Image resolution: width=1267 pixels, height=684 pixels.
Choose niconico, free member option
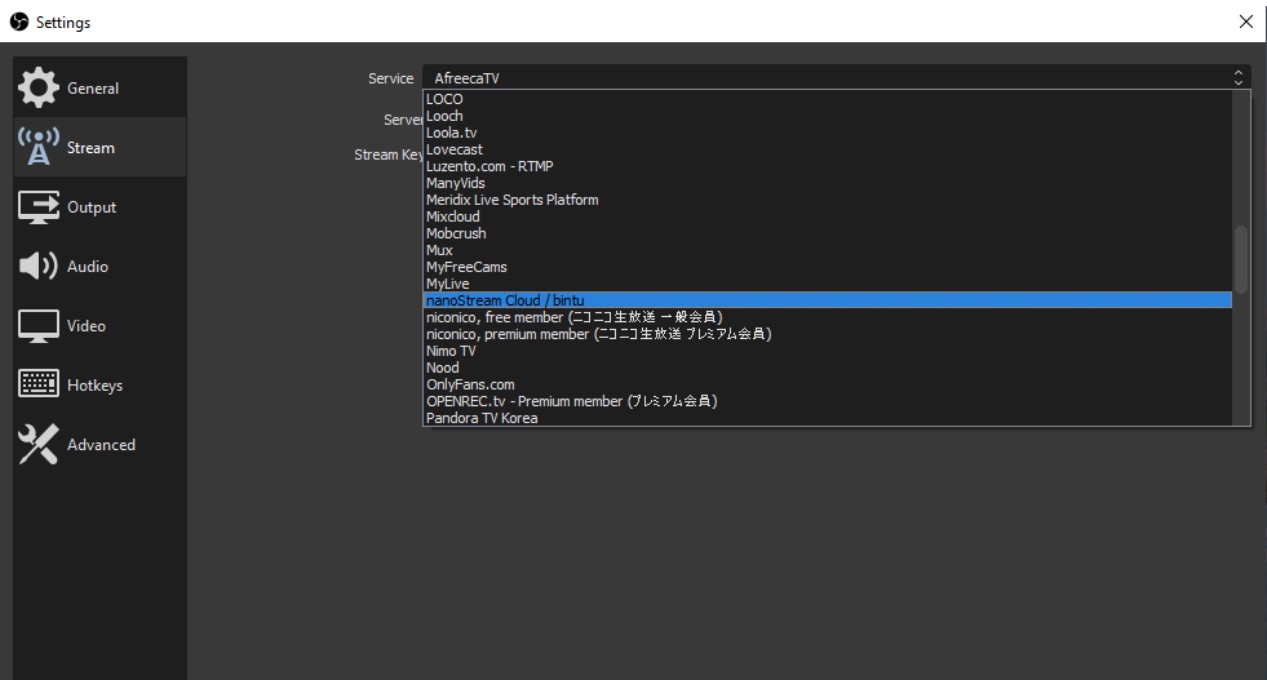coord(827,317)
